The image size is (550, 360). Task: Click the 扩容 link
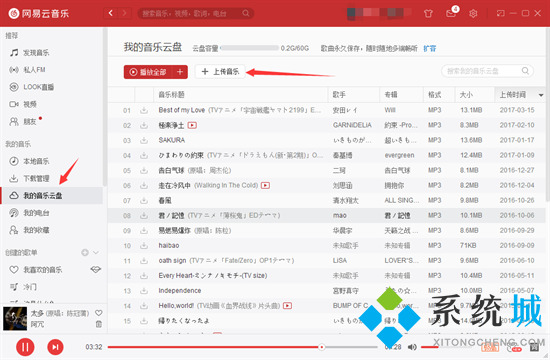click(x=429, y=48)
